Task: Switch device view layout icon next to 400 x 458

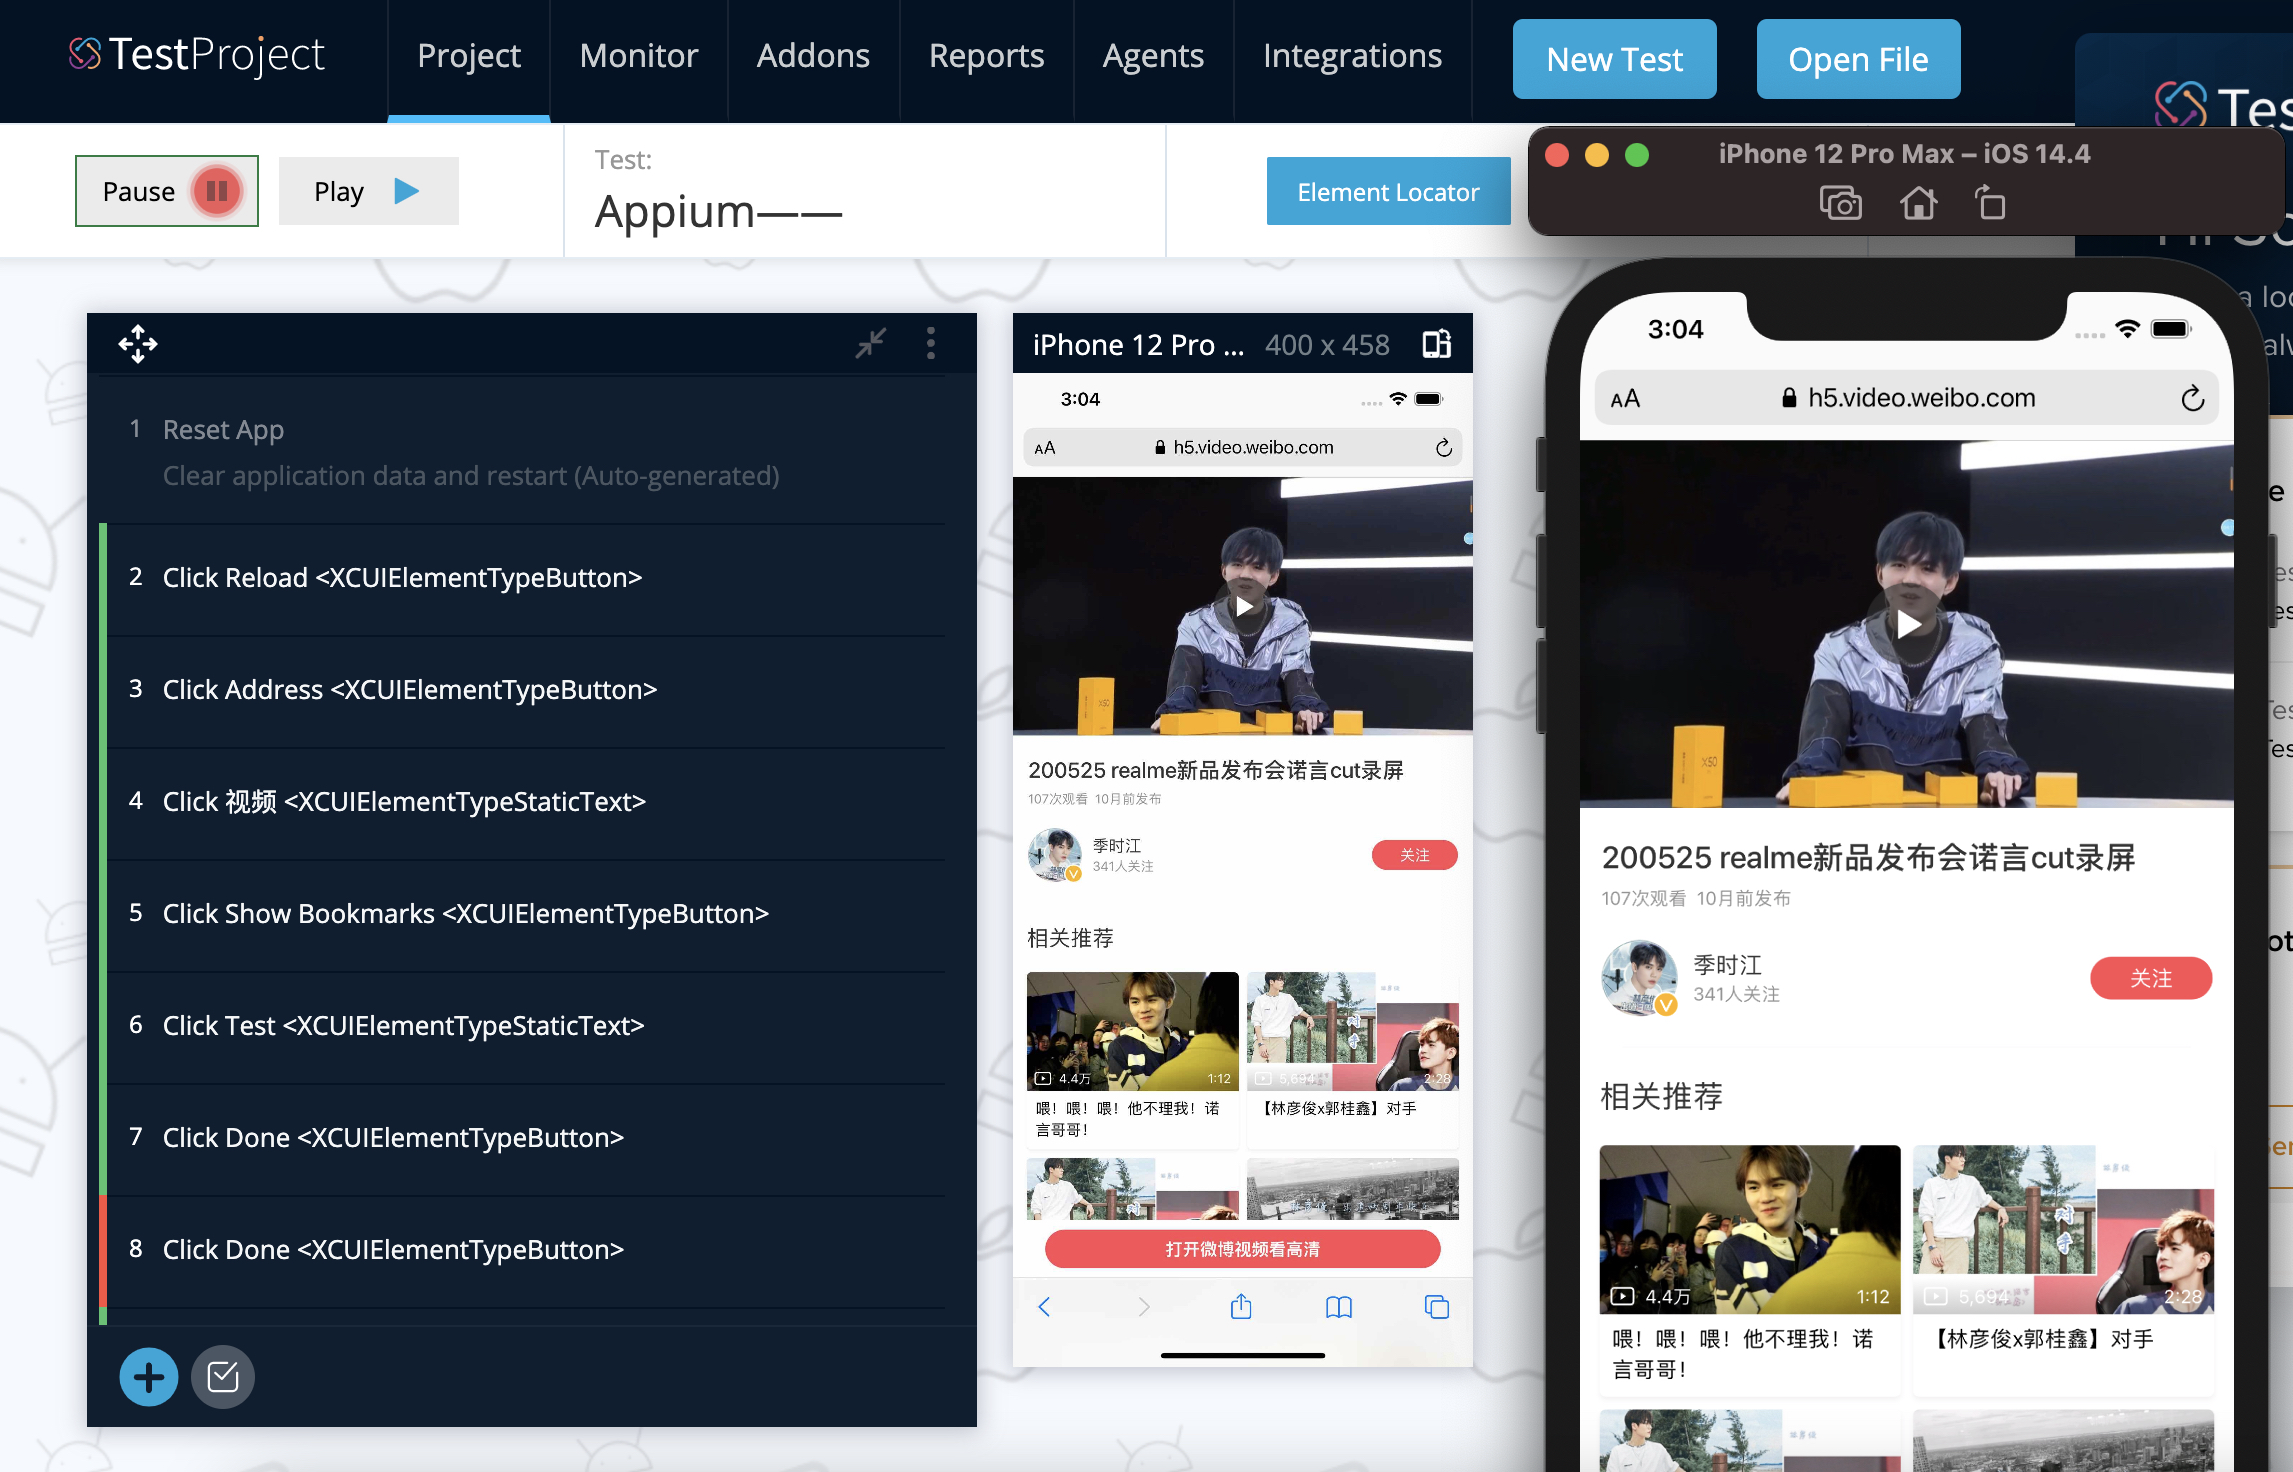Action: point(1437,344)
